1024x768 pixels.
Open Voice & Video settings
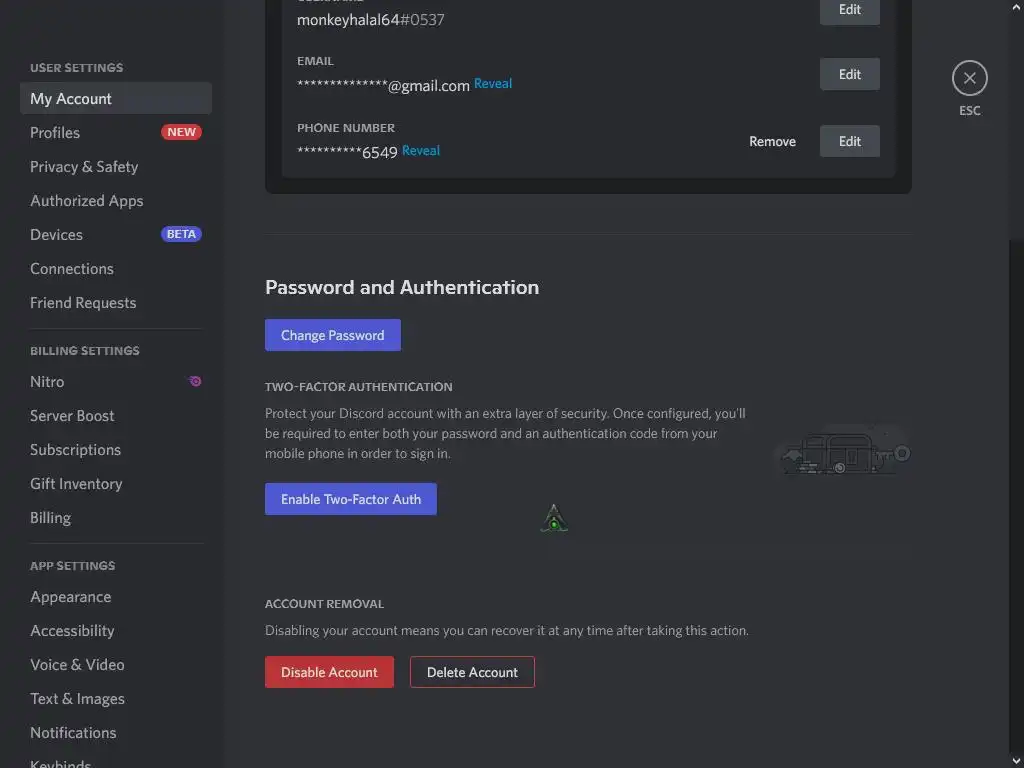tap(116, 665)
